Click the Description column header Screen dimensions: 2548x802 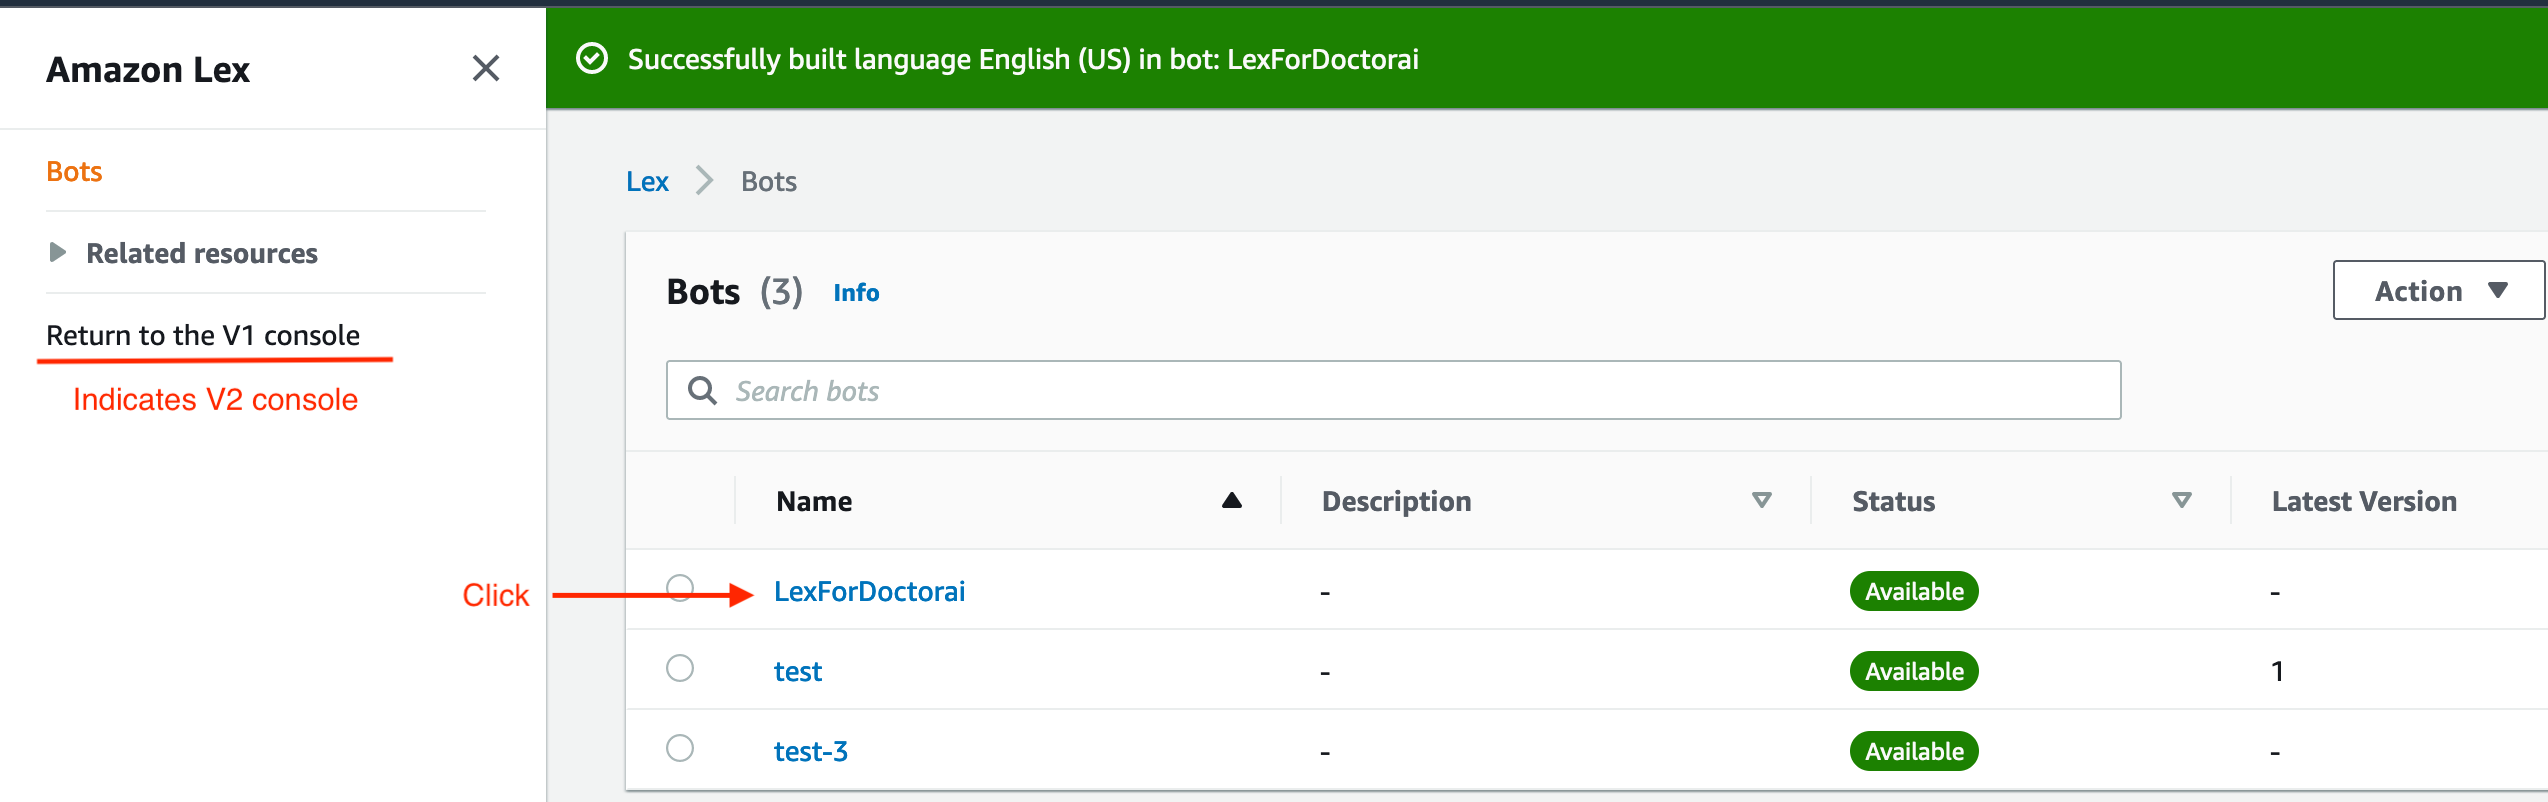(x=1396, y=501)
